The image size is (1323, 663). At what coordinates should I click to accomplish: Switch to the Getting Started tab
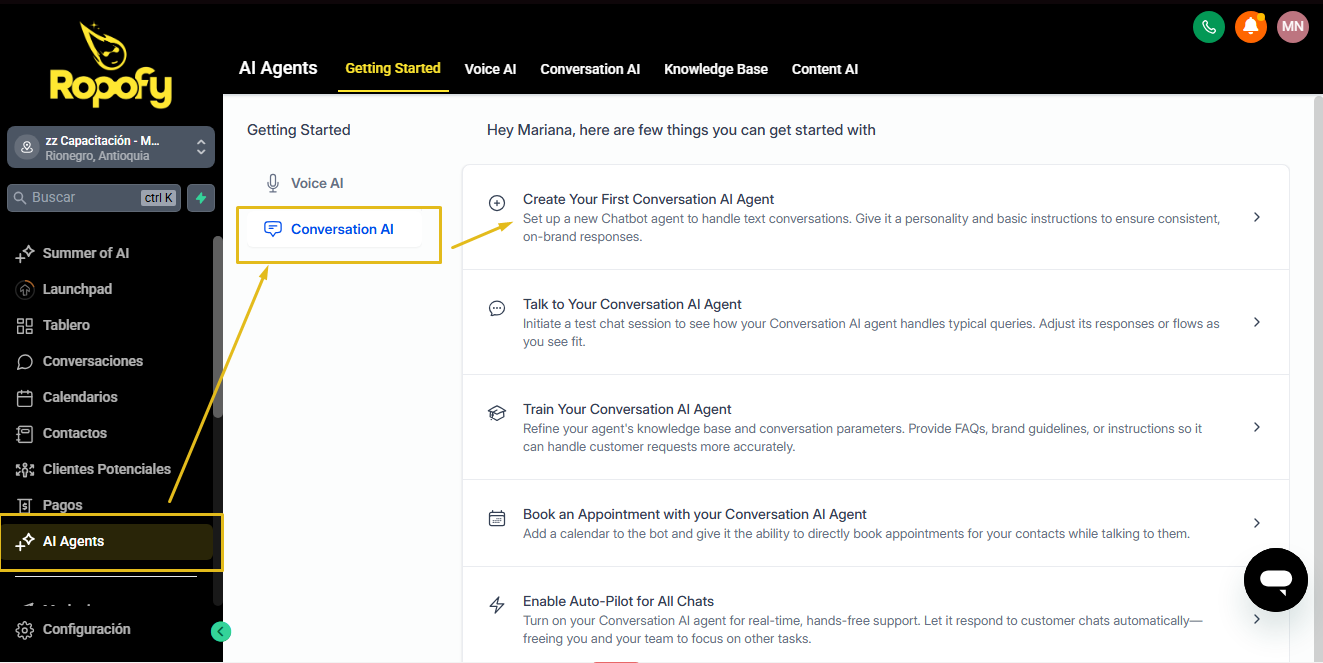pos(393,69)
